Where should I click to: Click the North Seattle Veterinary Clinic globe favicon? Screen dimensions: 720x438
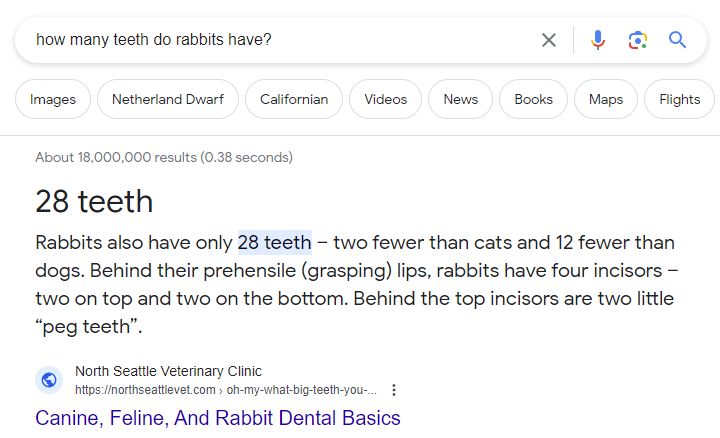click(49, 380)
